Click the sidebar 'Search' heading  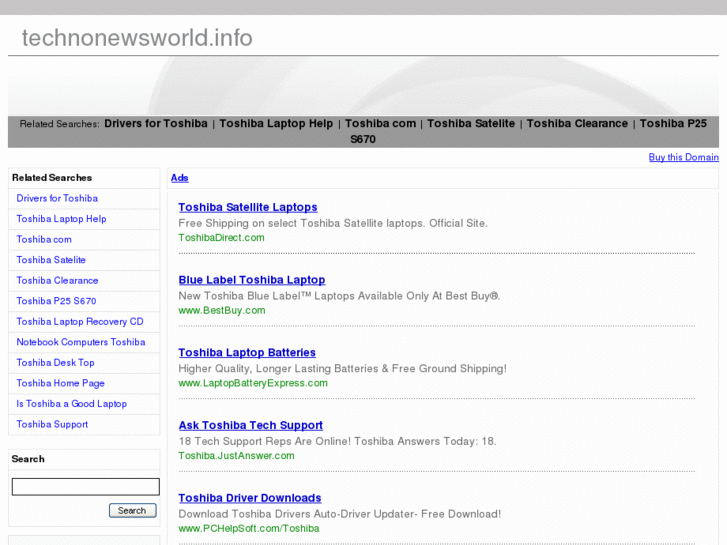click(28, 459)
